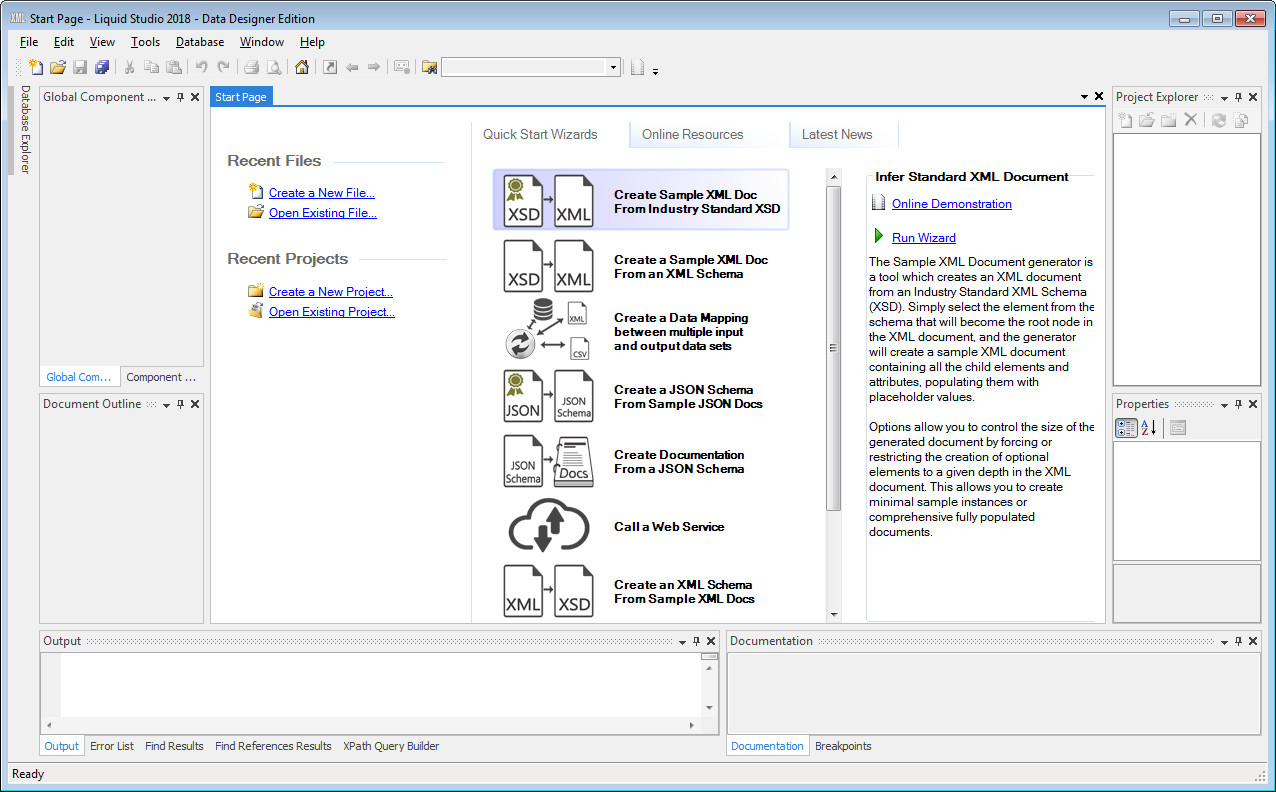Click the Run Wizard link

[923, 237]
